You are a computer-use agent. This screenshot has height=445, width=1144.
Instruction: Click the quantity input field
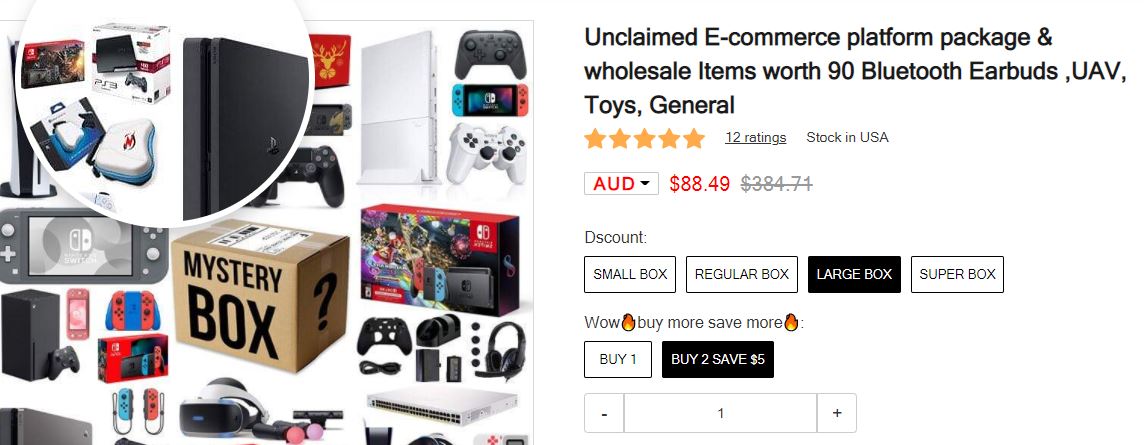(x=721, y=413)
